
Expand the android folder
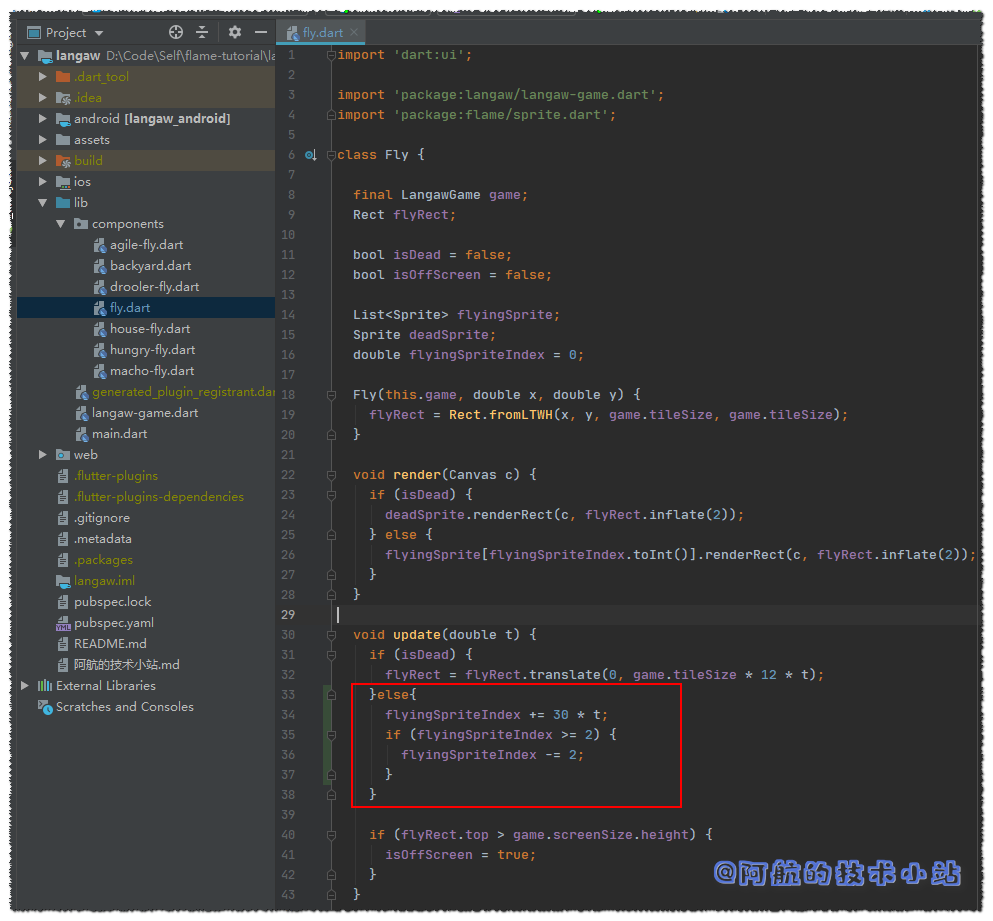coord(43,119)
